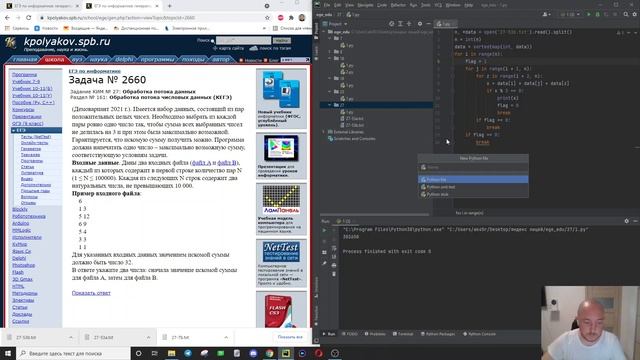Select 'Python stub' in popup list
This screenshot has width=640, height=360.
[x=473, y=194]
